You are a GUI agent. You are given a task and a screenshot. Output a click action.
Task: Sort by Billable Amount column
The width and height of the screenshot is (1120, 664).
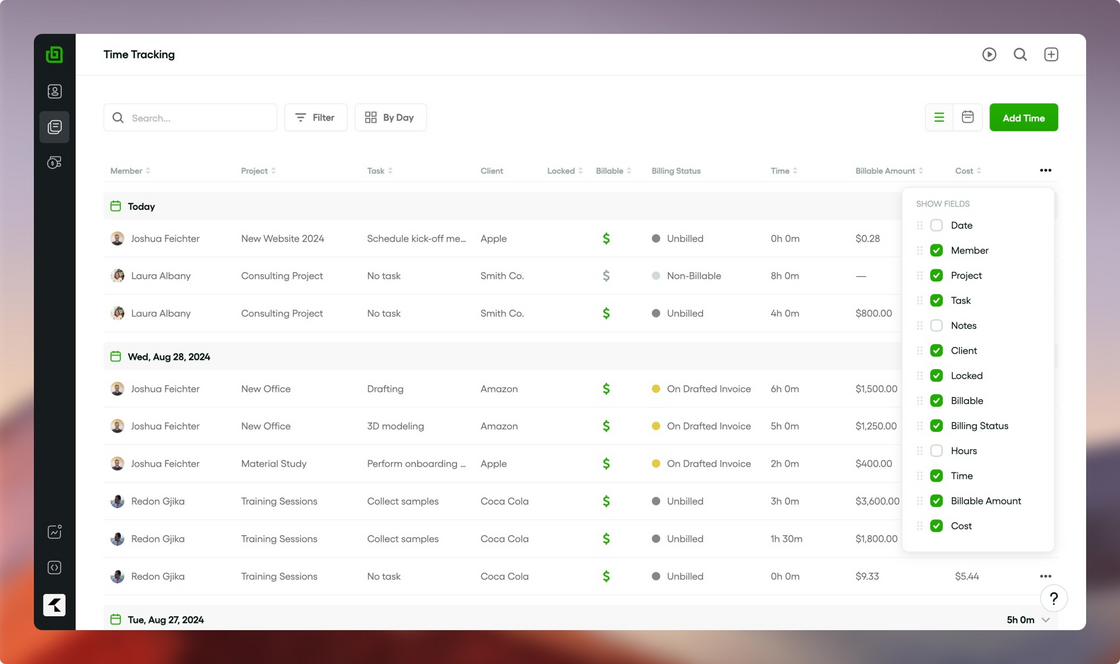pyautogui.click(x=889, y=171)
